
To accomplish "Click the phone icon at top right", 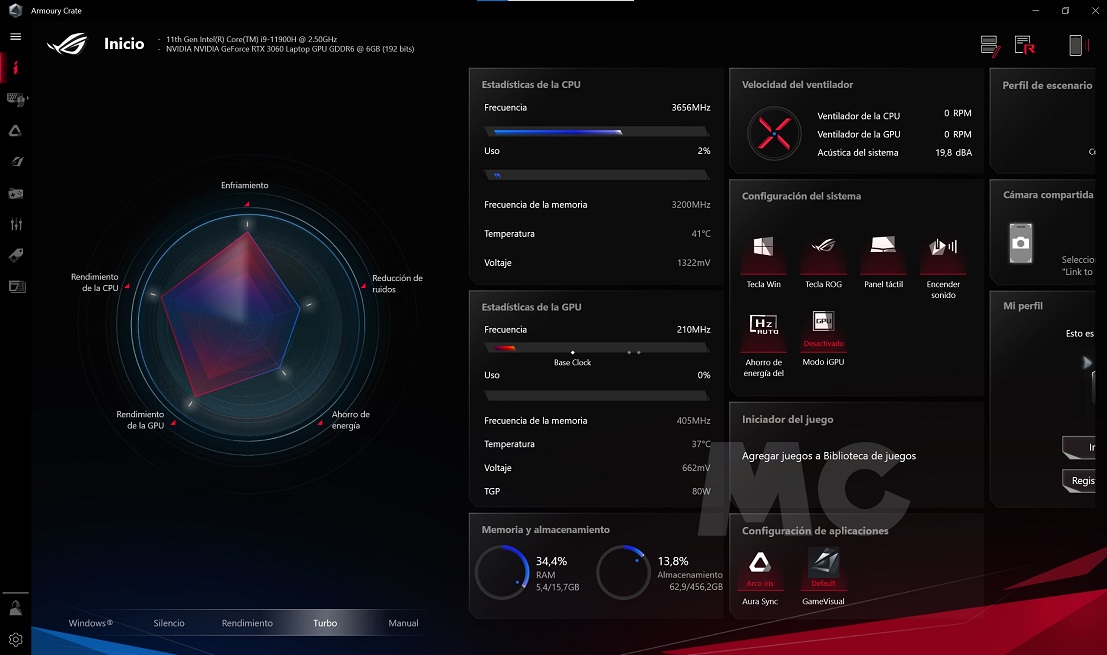I will coord(1076,45).
